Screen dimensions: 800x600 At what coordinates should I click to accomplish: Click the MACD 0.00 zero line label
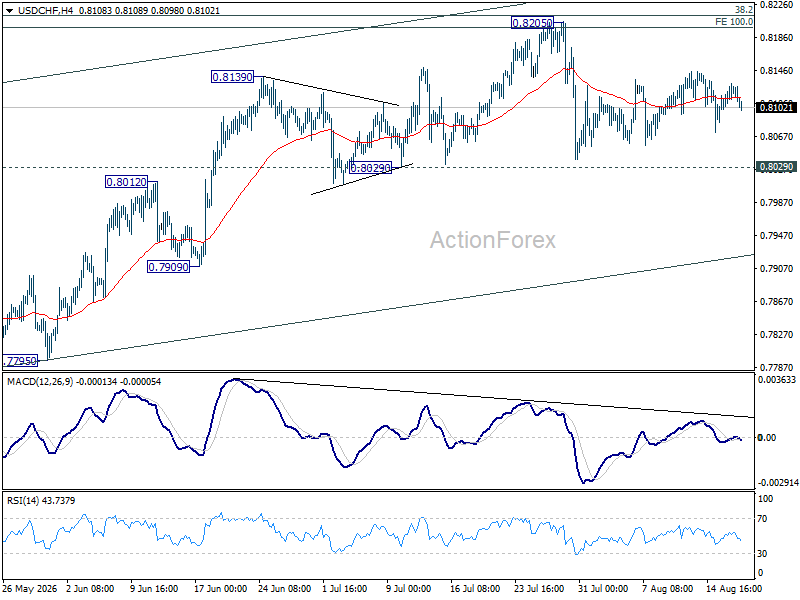[x=767, y=437]
